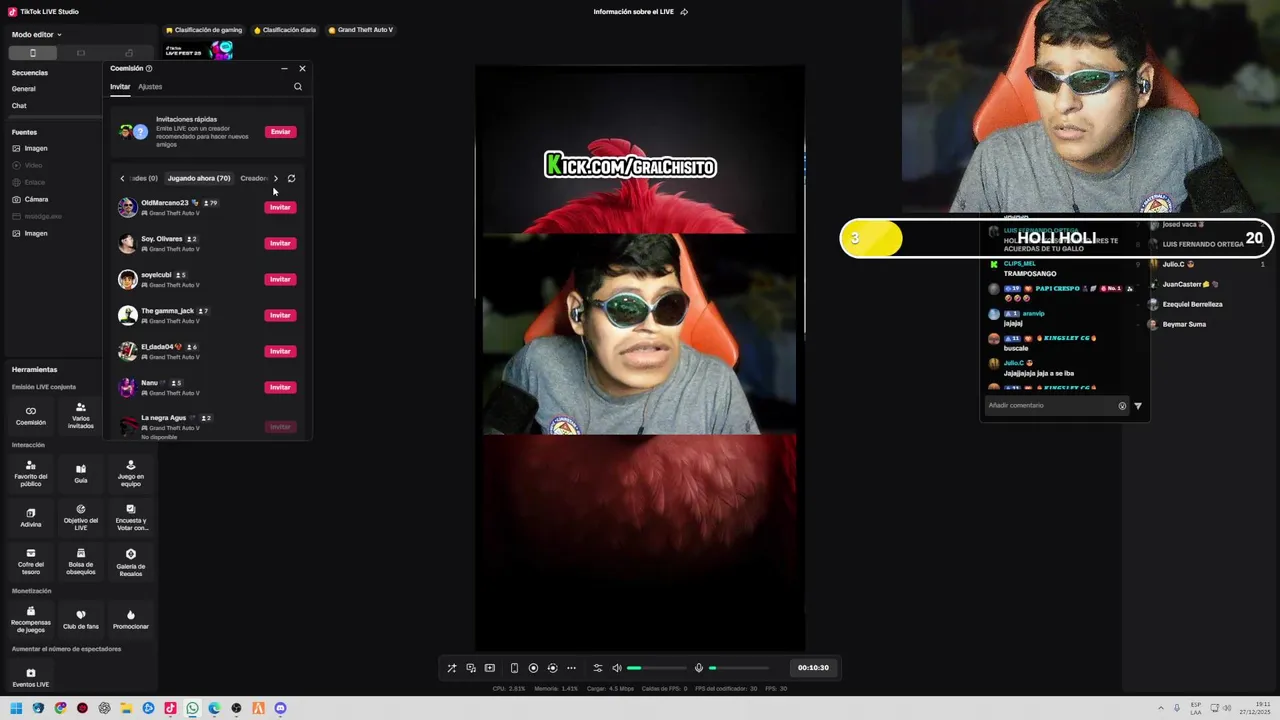
Task: Select the Creadores tab in Coemisión
Action: pyautogui.click(x=254, y=179)
